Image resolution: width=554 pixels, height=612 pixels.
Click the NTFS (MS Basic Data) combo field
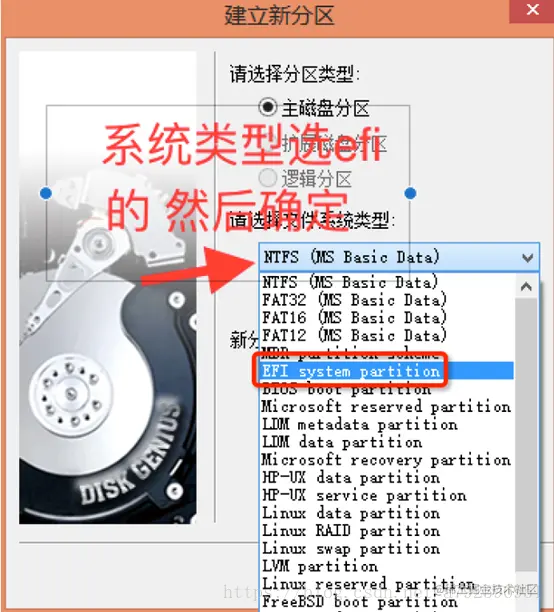pos(399,257)
